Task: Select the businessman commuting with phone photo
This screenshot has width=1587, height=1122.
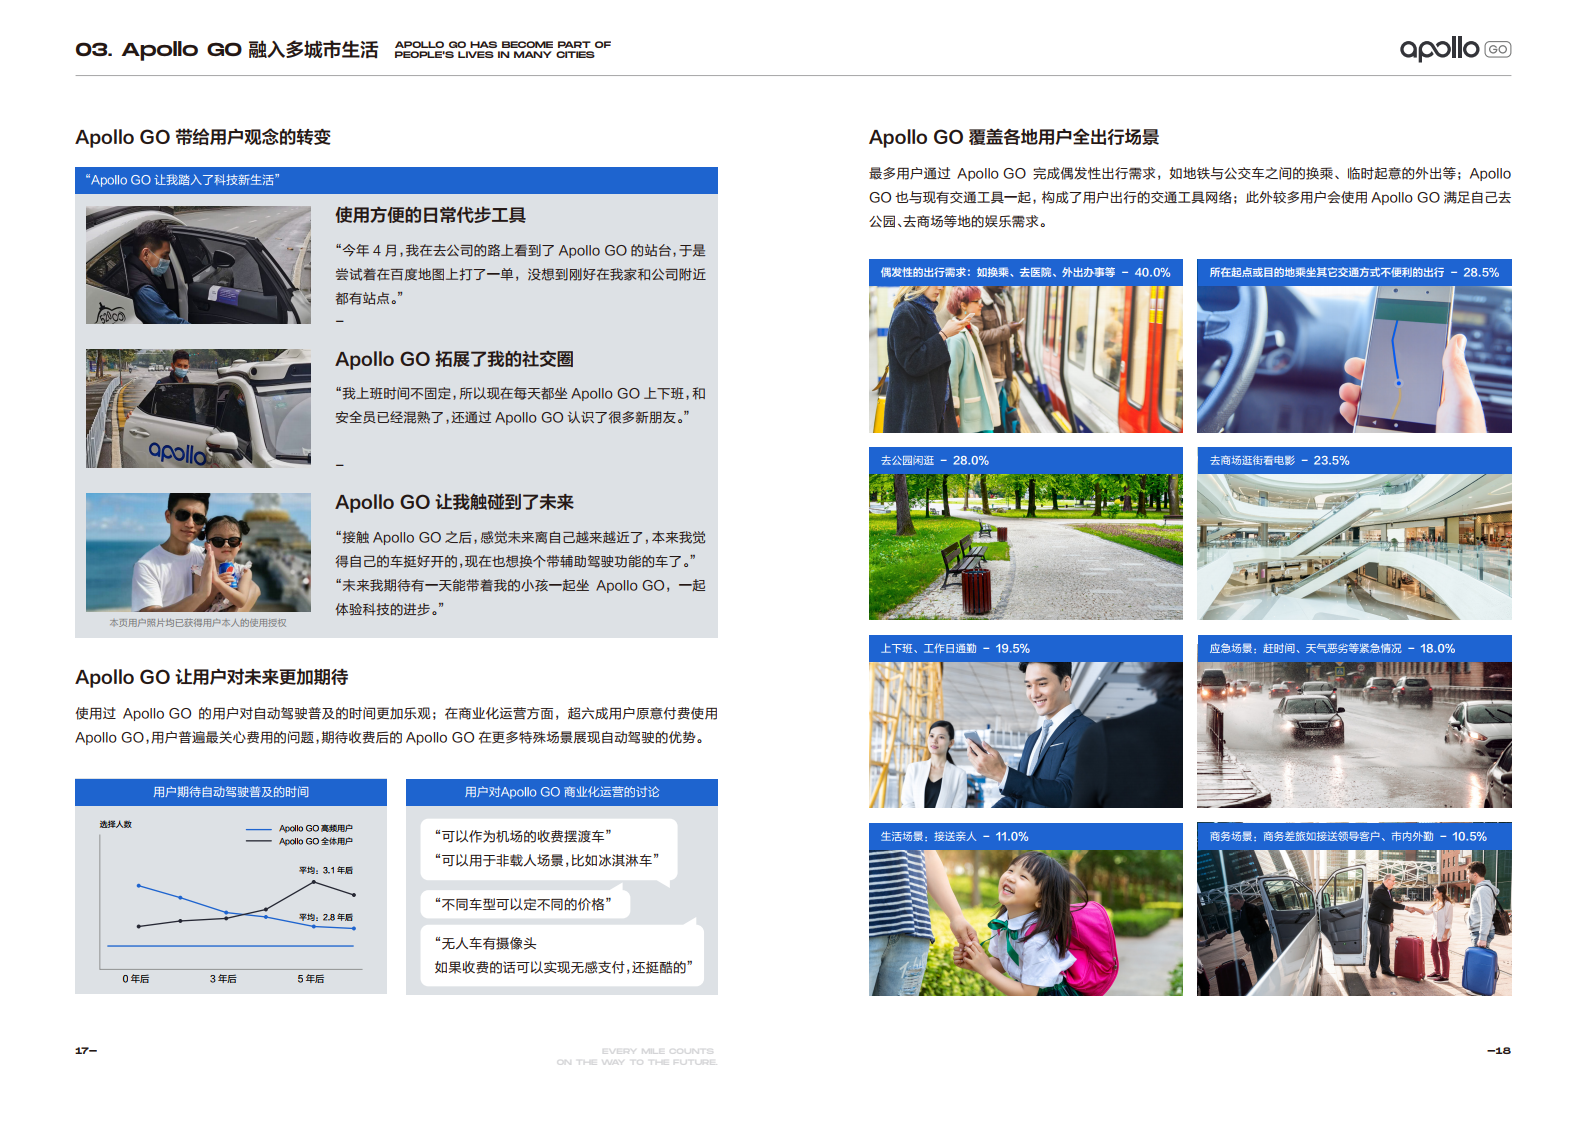Action: (x=1025, y=735)
